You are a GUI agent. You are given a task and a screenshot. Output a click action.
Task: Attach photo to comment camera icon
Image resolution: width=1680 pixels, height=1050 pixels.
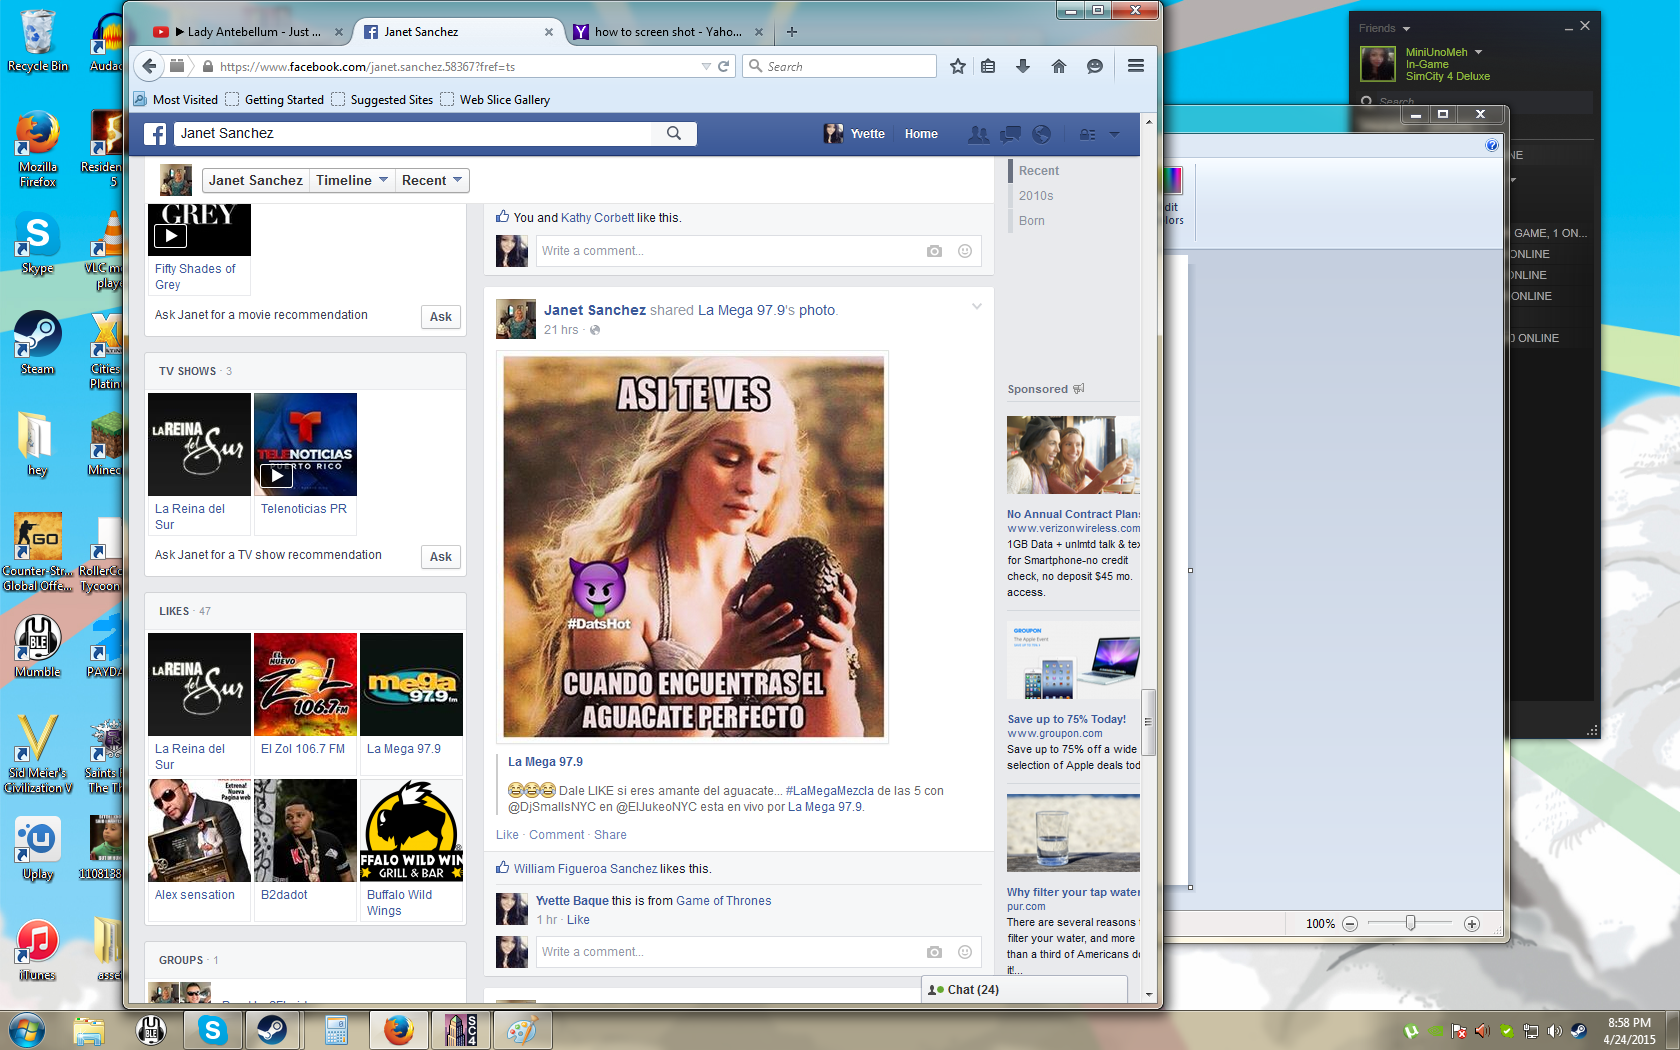coord(934,952)
